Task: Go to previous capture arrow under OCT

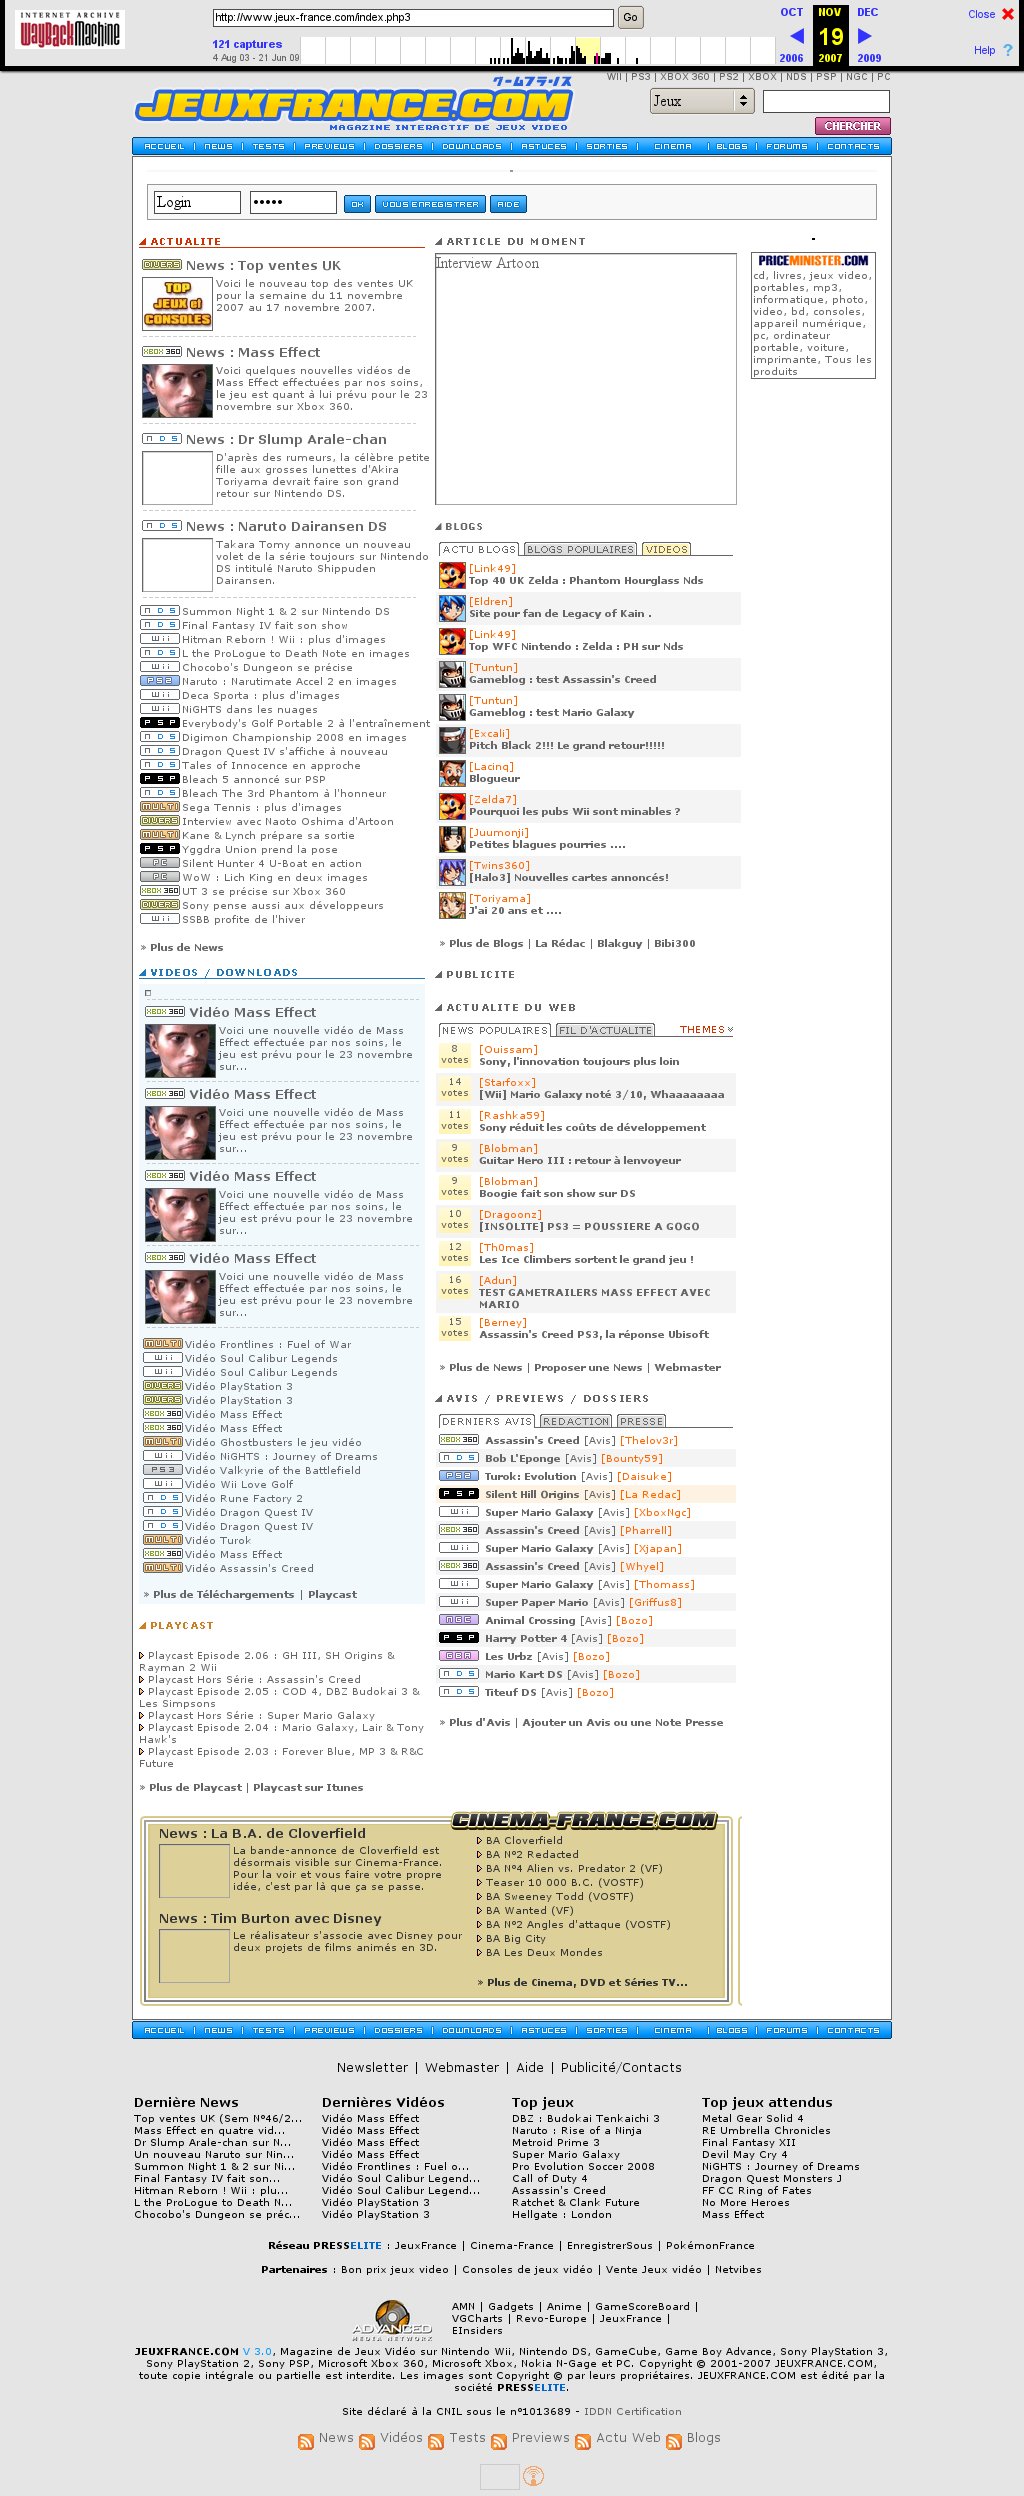Action: [x=797, y=36]
